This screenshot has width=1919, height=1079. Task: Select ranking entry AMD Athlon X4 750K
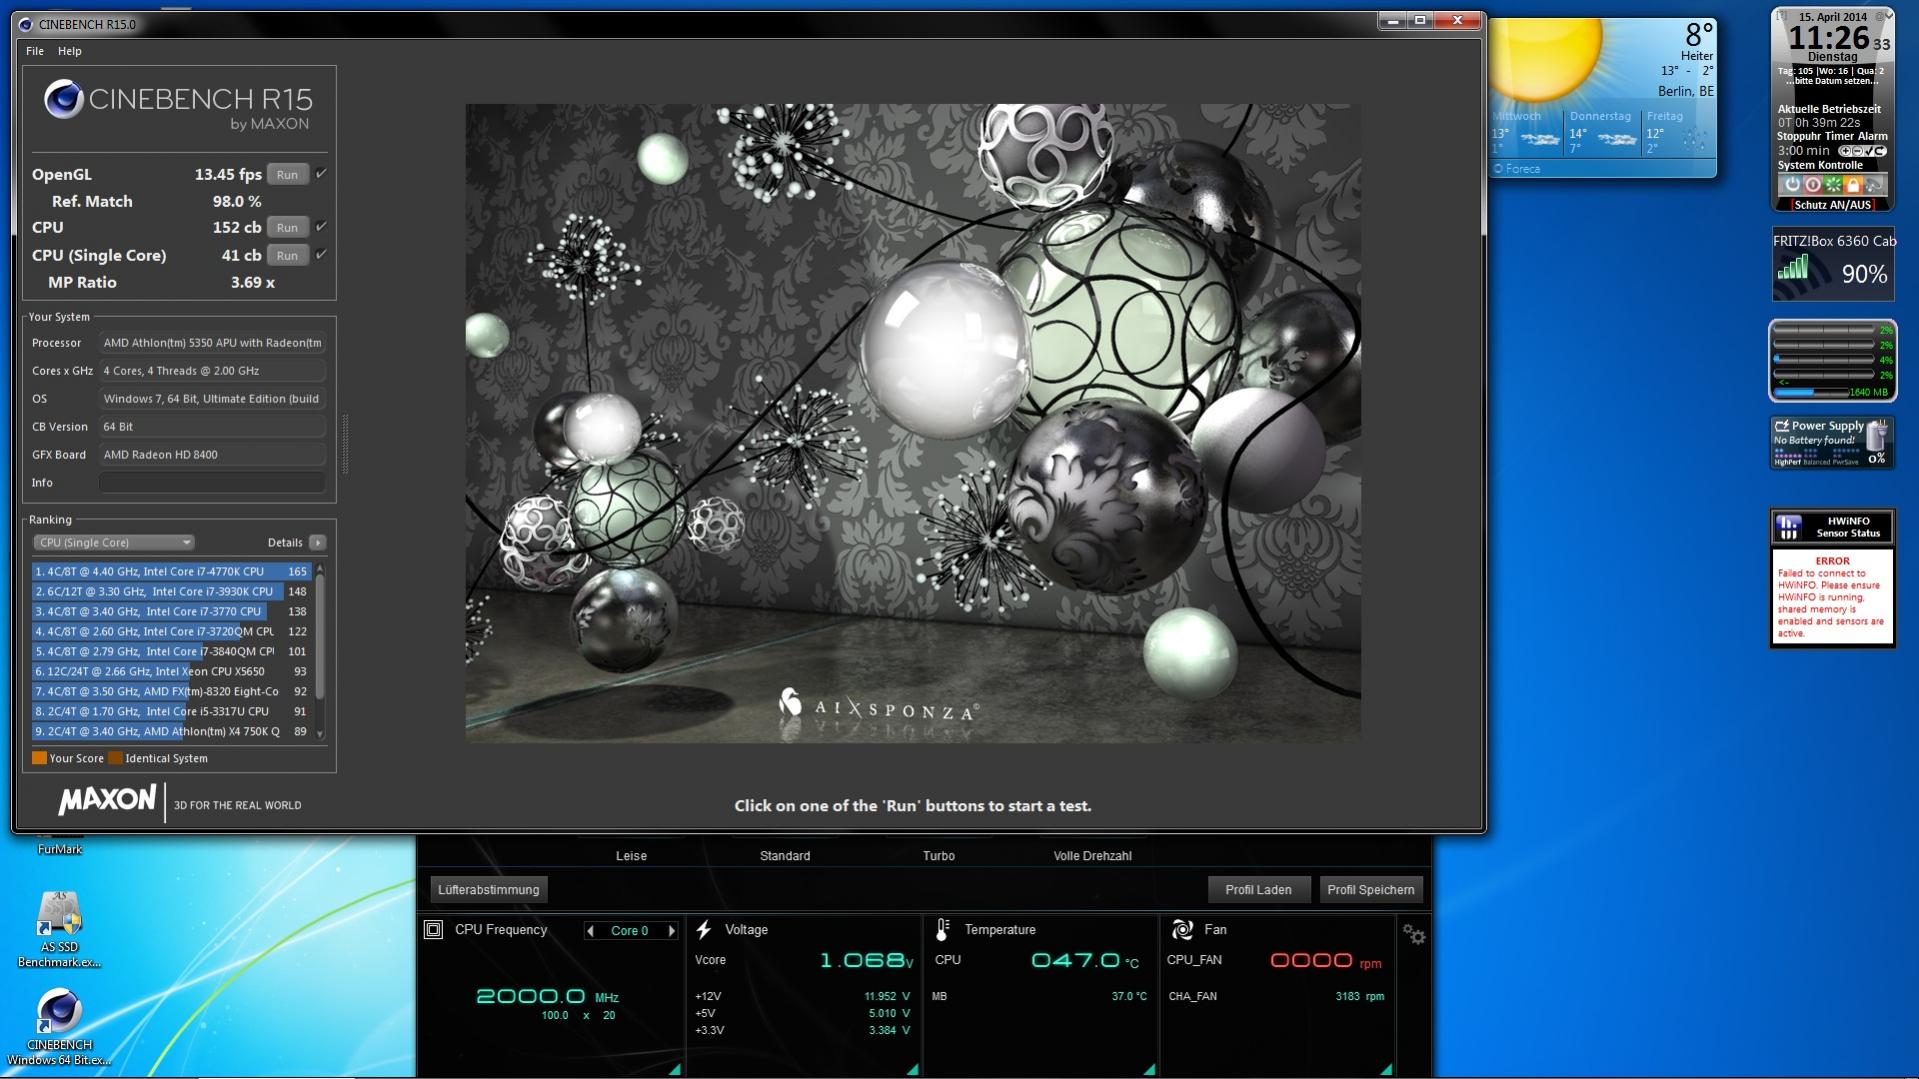pos(171,732)
